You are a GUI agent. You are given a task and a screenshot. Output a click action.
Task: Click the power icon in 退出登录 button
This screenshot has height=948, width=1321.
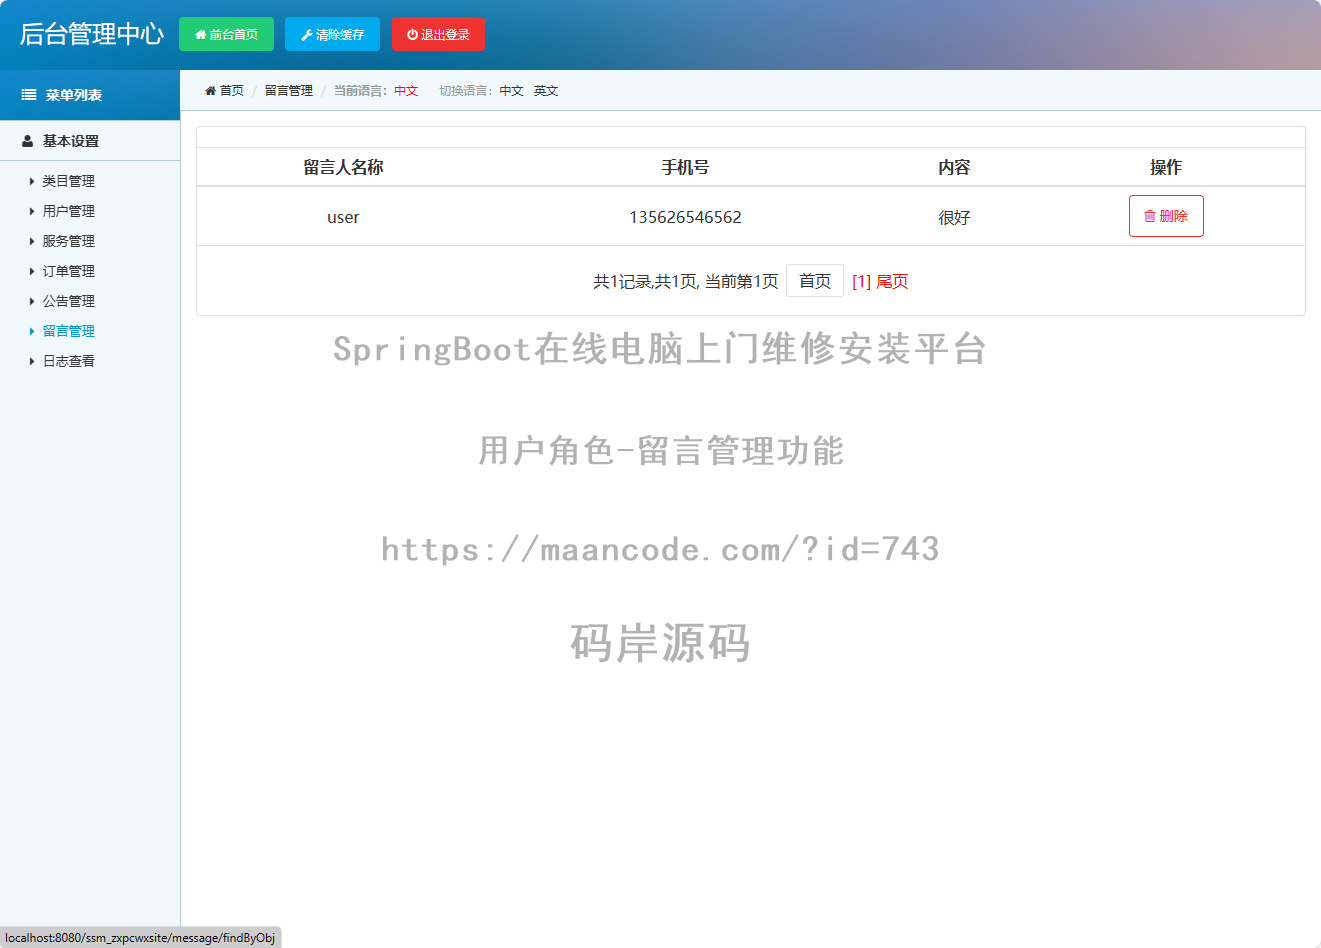pyautogui.click(x=413, y=35)
